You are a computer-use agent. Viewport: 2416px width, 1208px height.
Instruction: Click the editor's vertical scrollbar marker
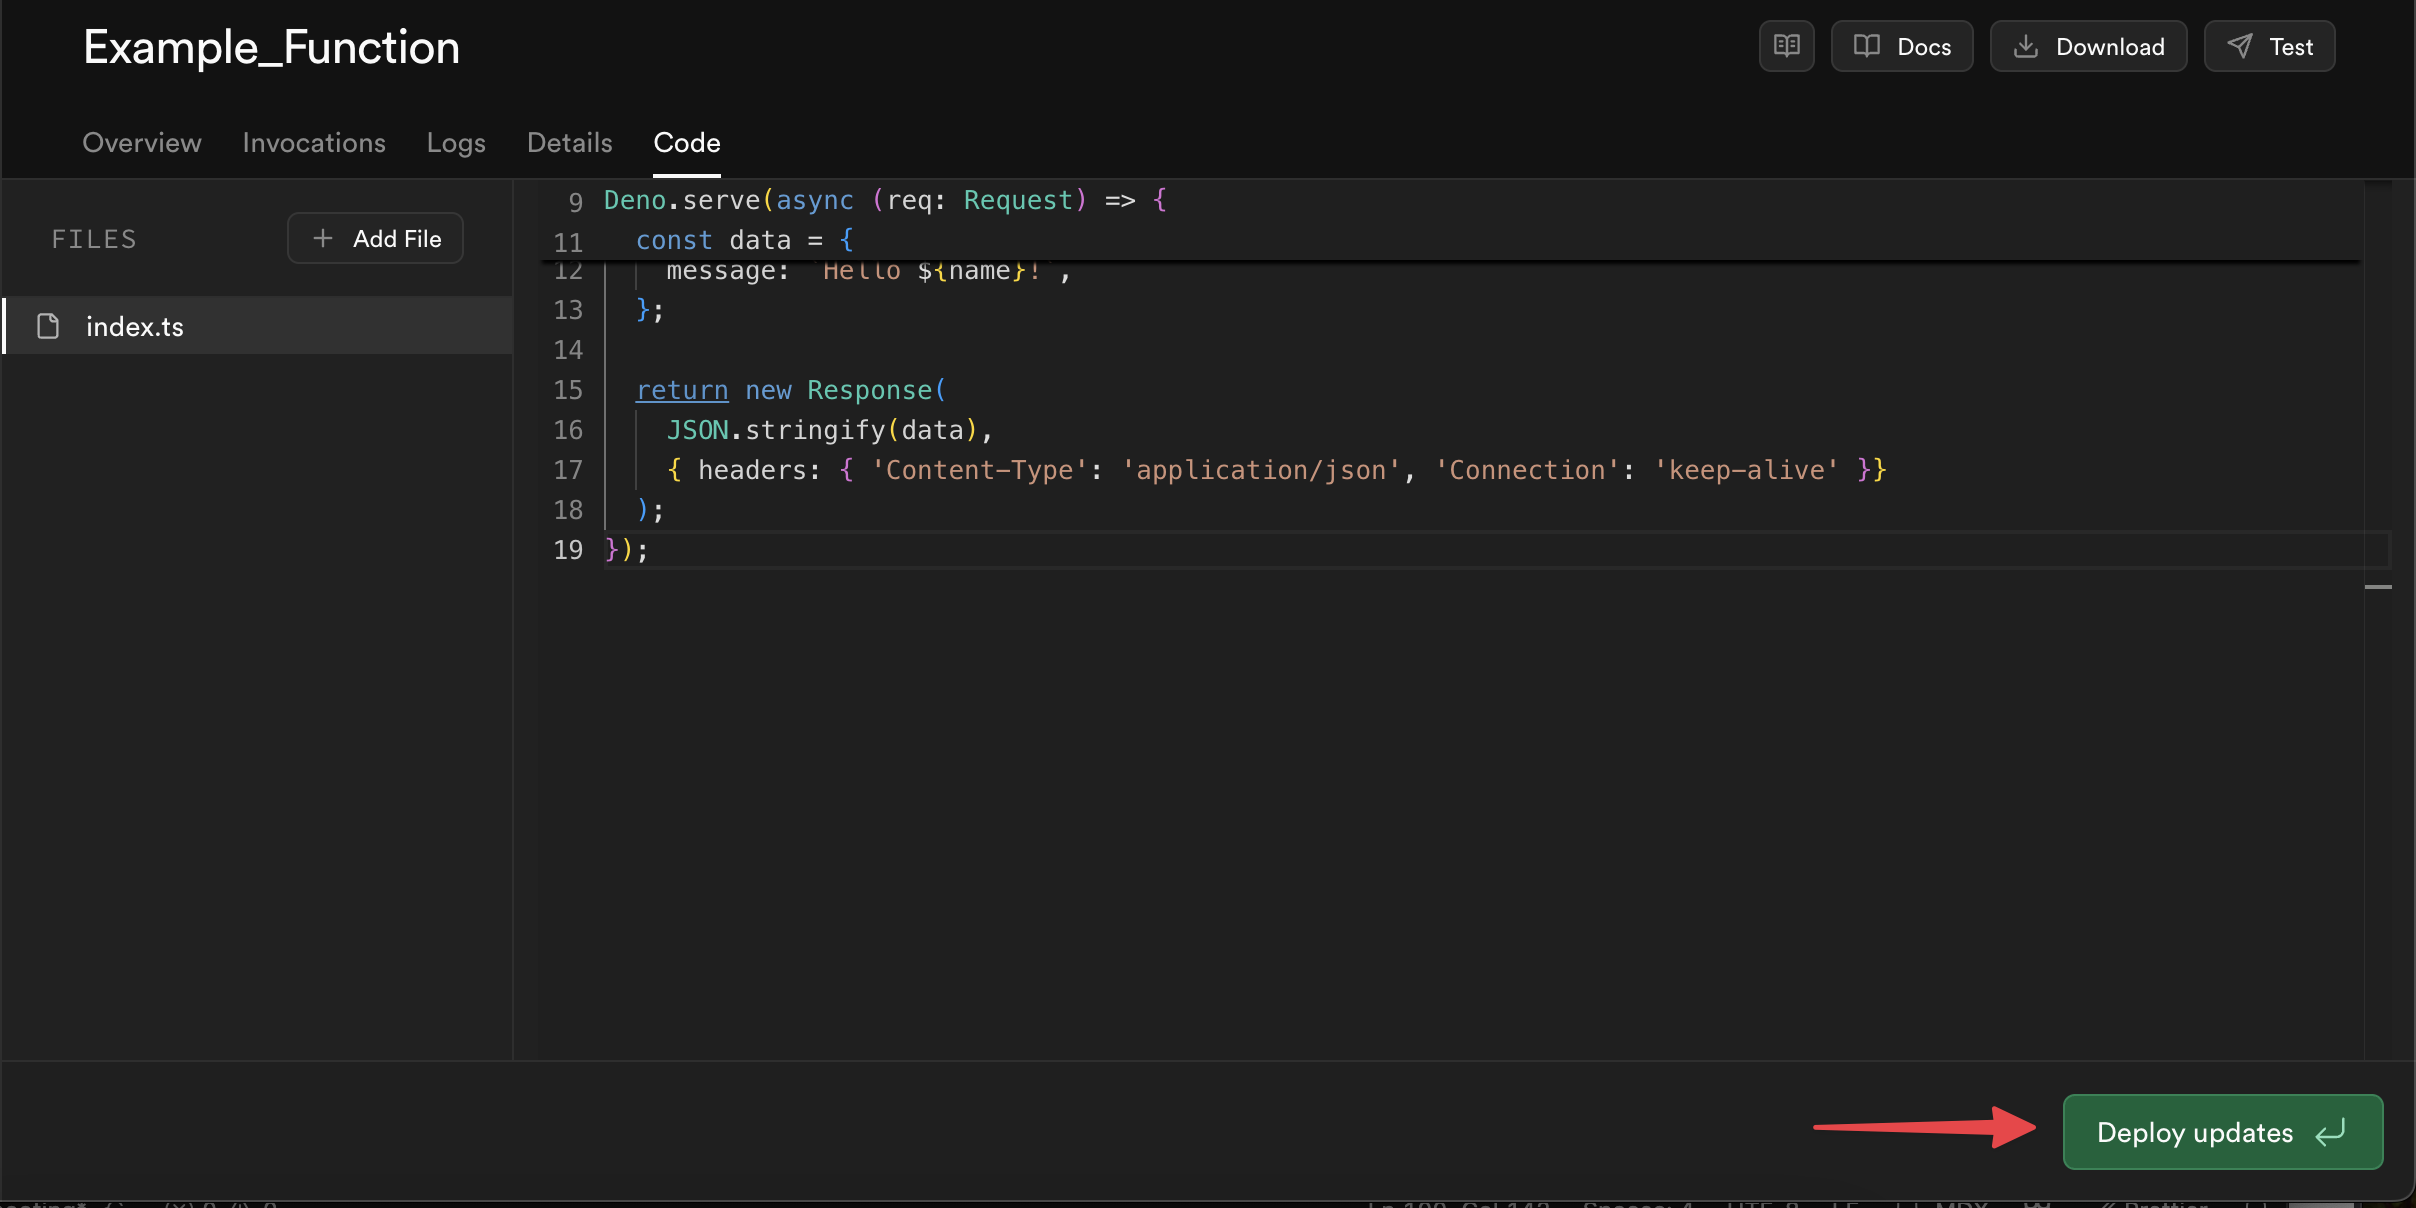(x=2378, y=587)
